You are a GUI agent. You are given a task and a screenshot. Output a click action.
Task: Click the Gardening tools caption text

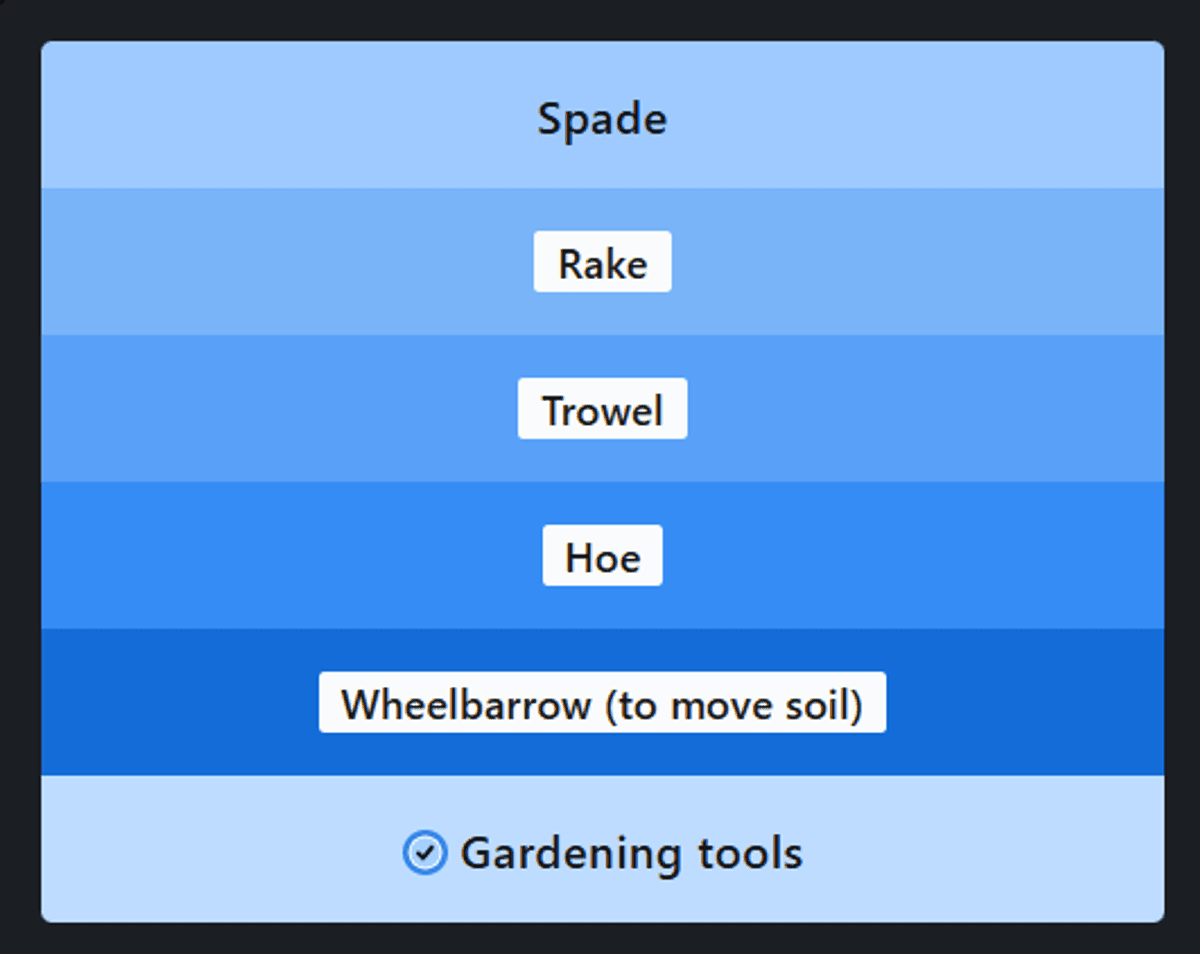click(x=630, y=854)
